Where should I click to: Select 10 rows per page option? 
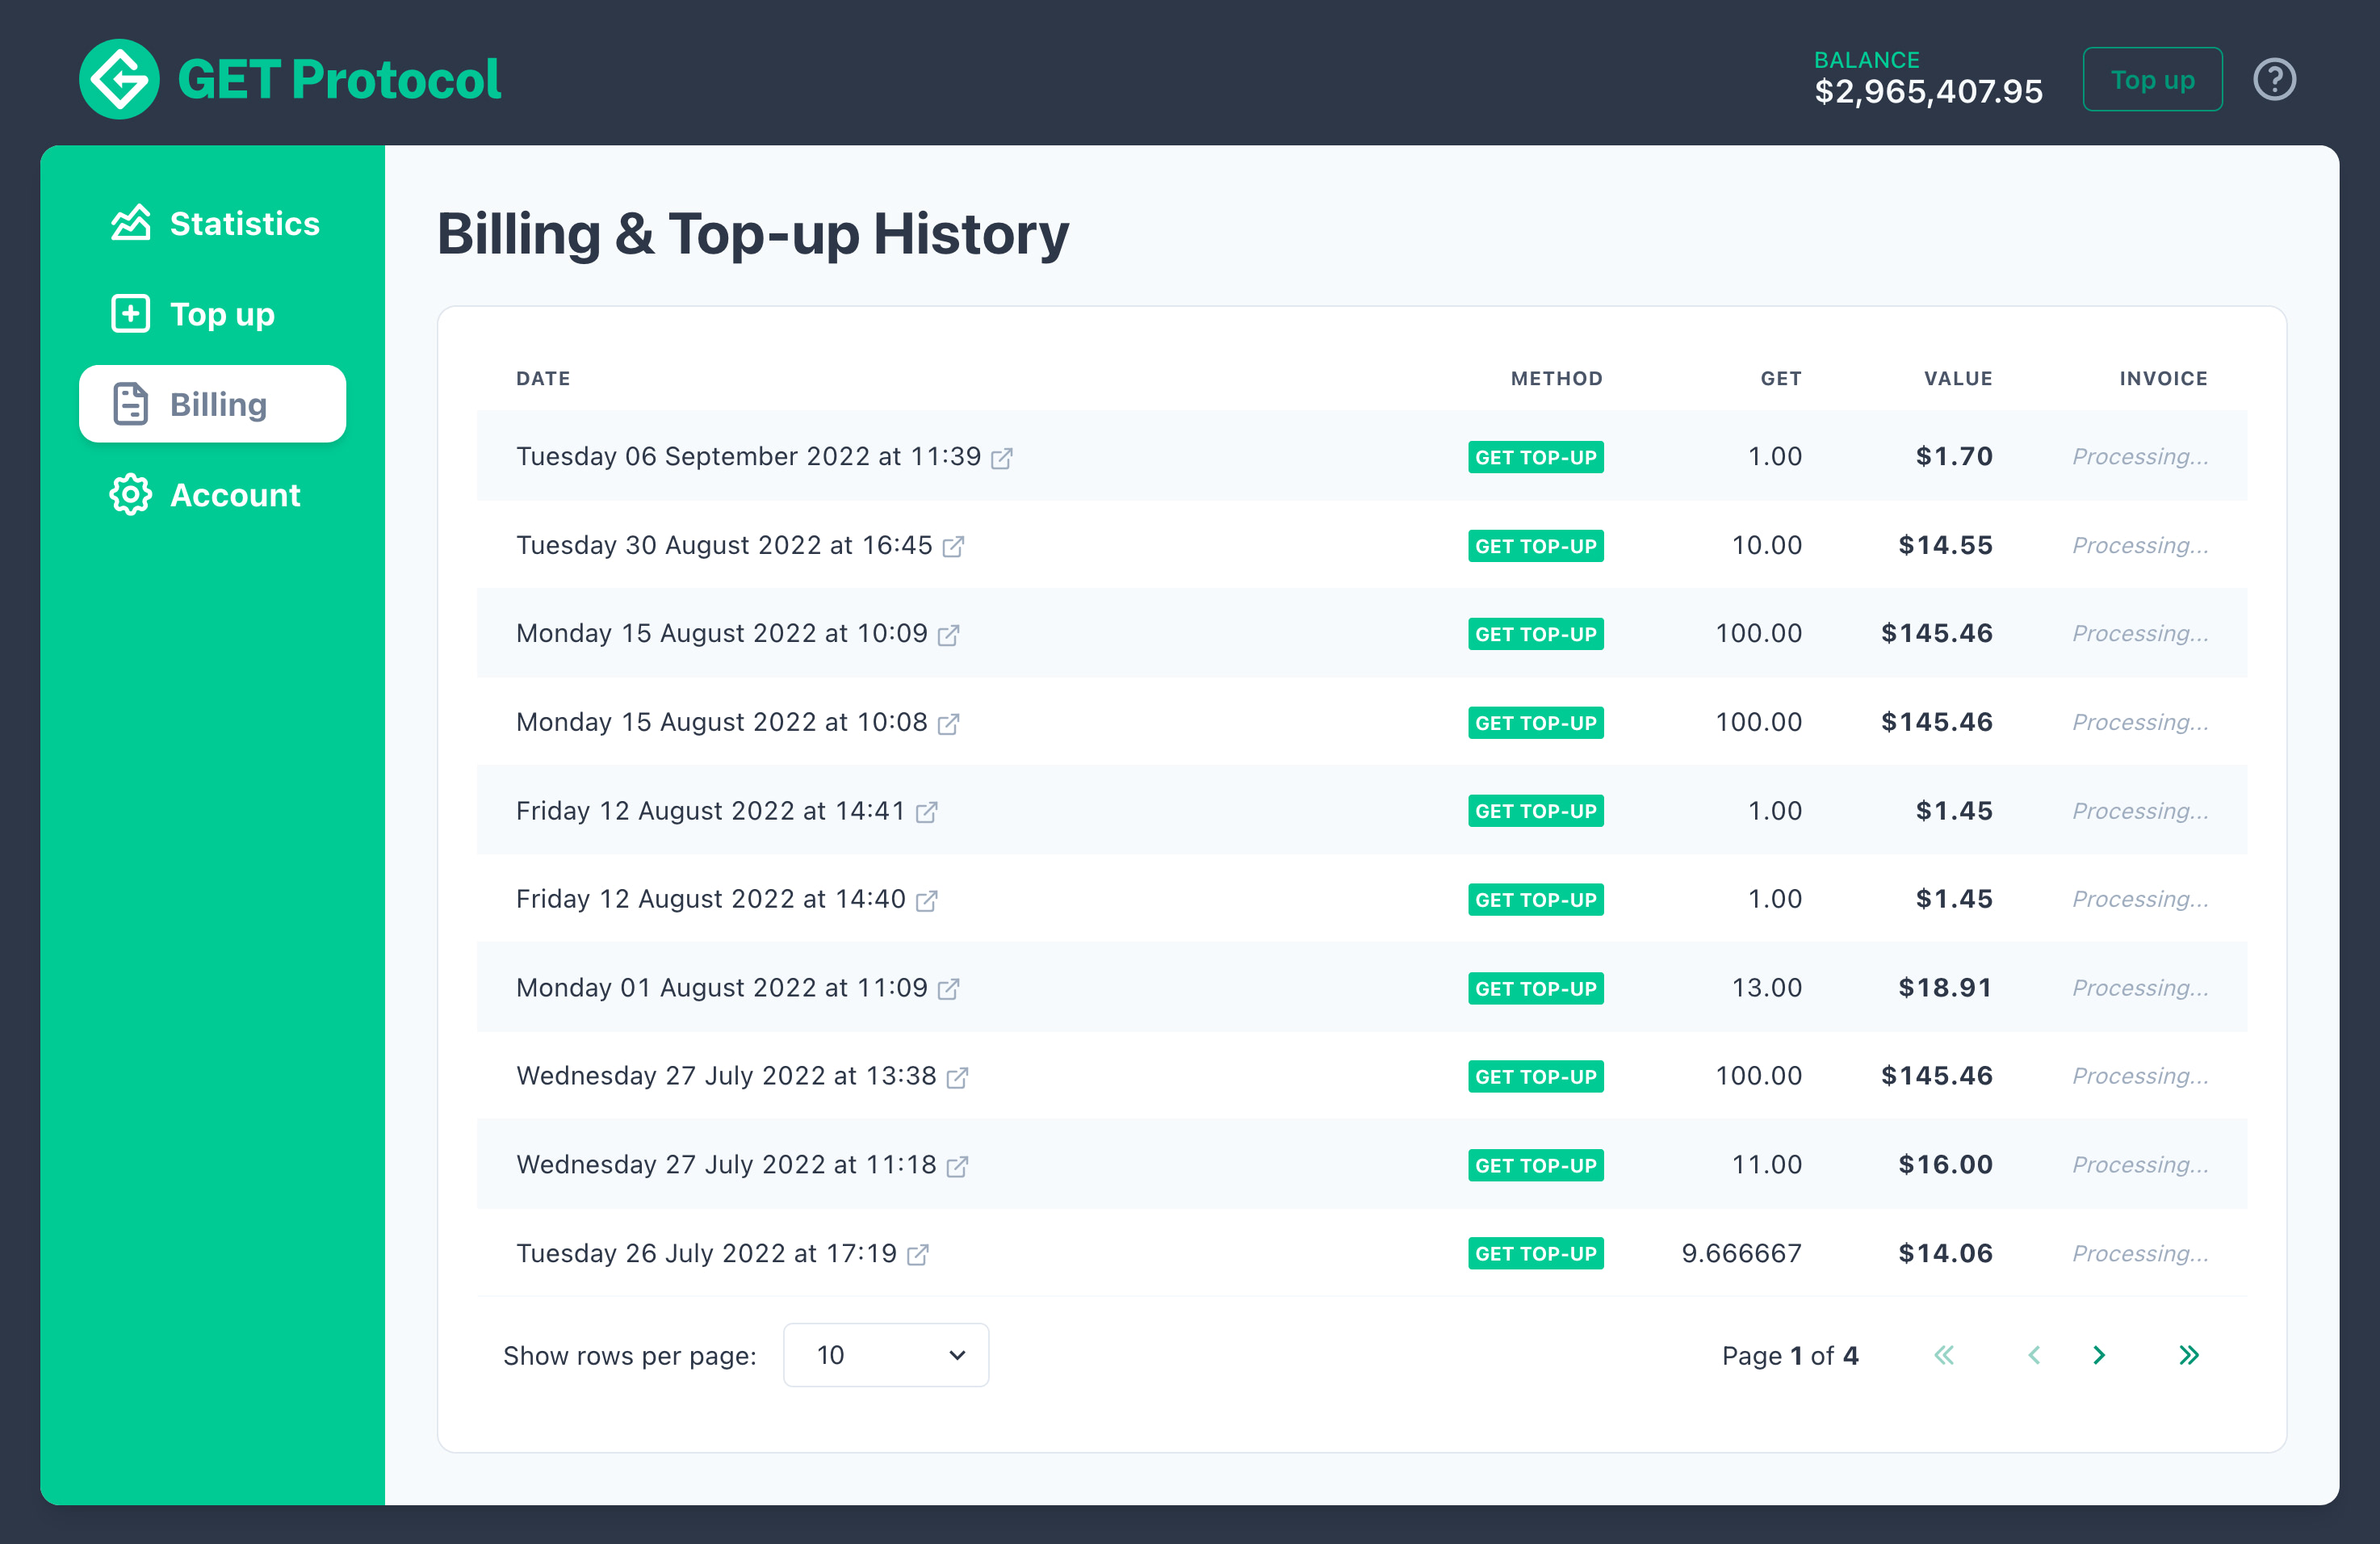[x=886, y=1355]
